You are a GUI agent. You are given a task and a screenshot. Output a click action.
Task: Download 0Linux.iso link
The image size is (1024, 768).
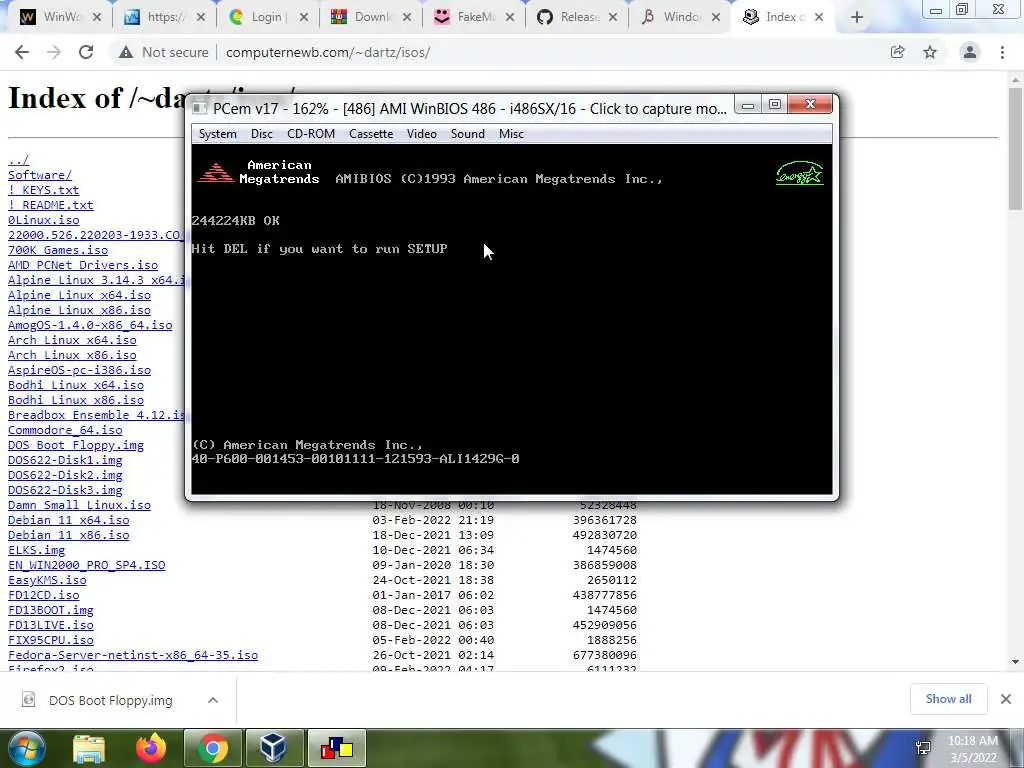pyautogui.click(x=43, y=220)
